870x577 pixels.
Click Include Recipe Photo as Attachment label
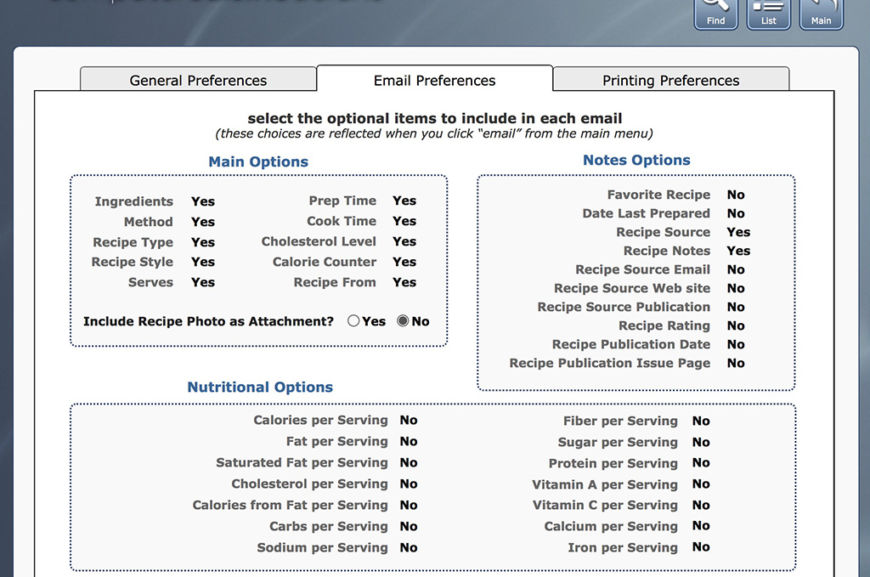(209, 321)
